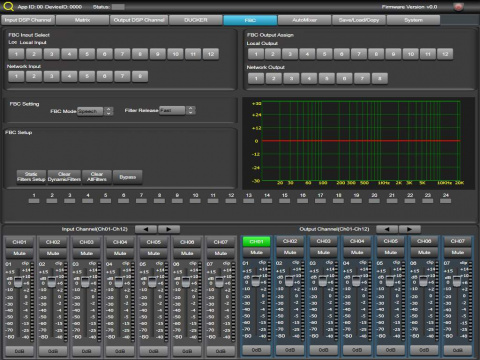This screenshot has width=480, height=360.
Task: Click output channel 06 fader knob
Action: (x=423, y=281)
